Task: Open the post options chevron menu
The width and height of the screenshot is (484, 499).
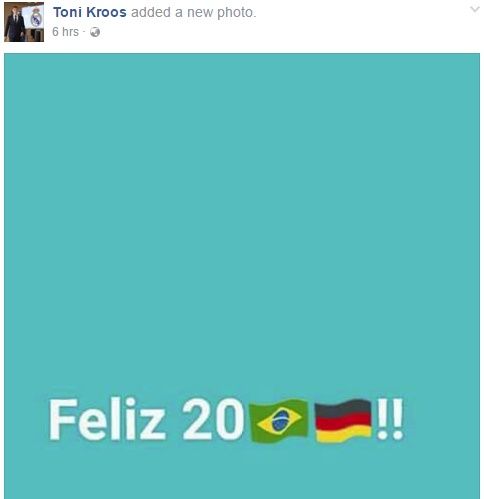Action: click(475, 9)
